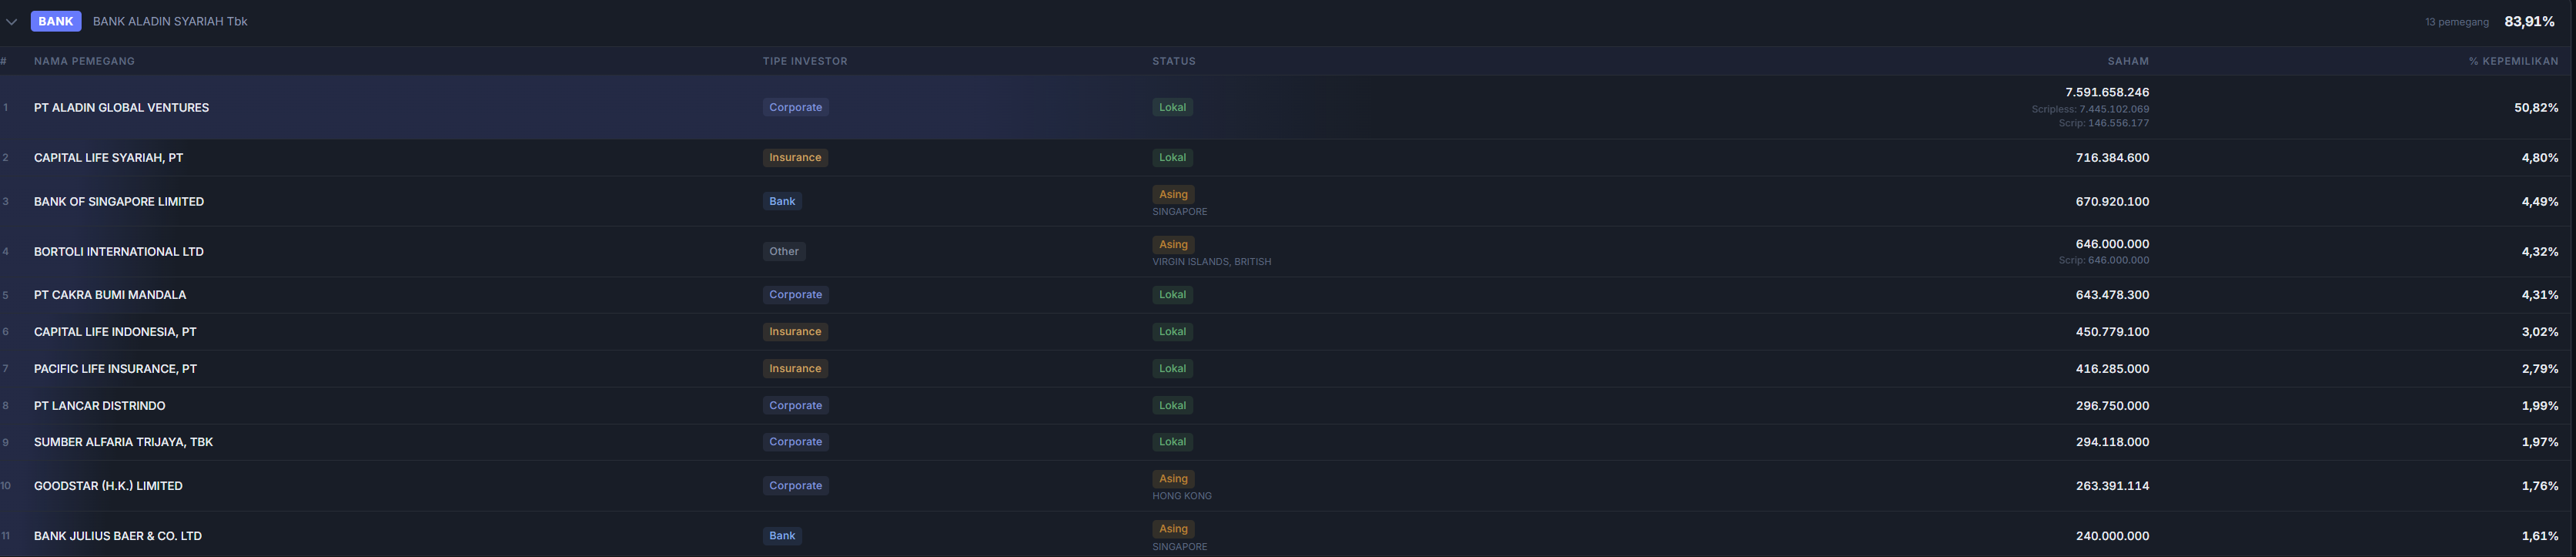2576x557 pixels.
Task: Click Lokal status badge for PT Lancar Distrindo
Action: 1172,406
